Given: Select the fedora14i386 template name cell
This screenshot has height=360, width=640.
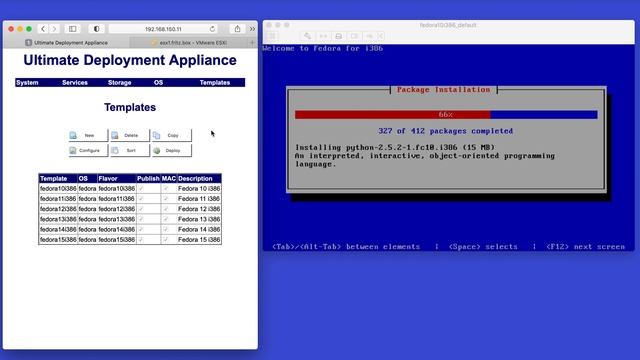Looking at the screenshot, I should click(x=58, y=229).
